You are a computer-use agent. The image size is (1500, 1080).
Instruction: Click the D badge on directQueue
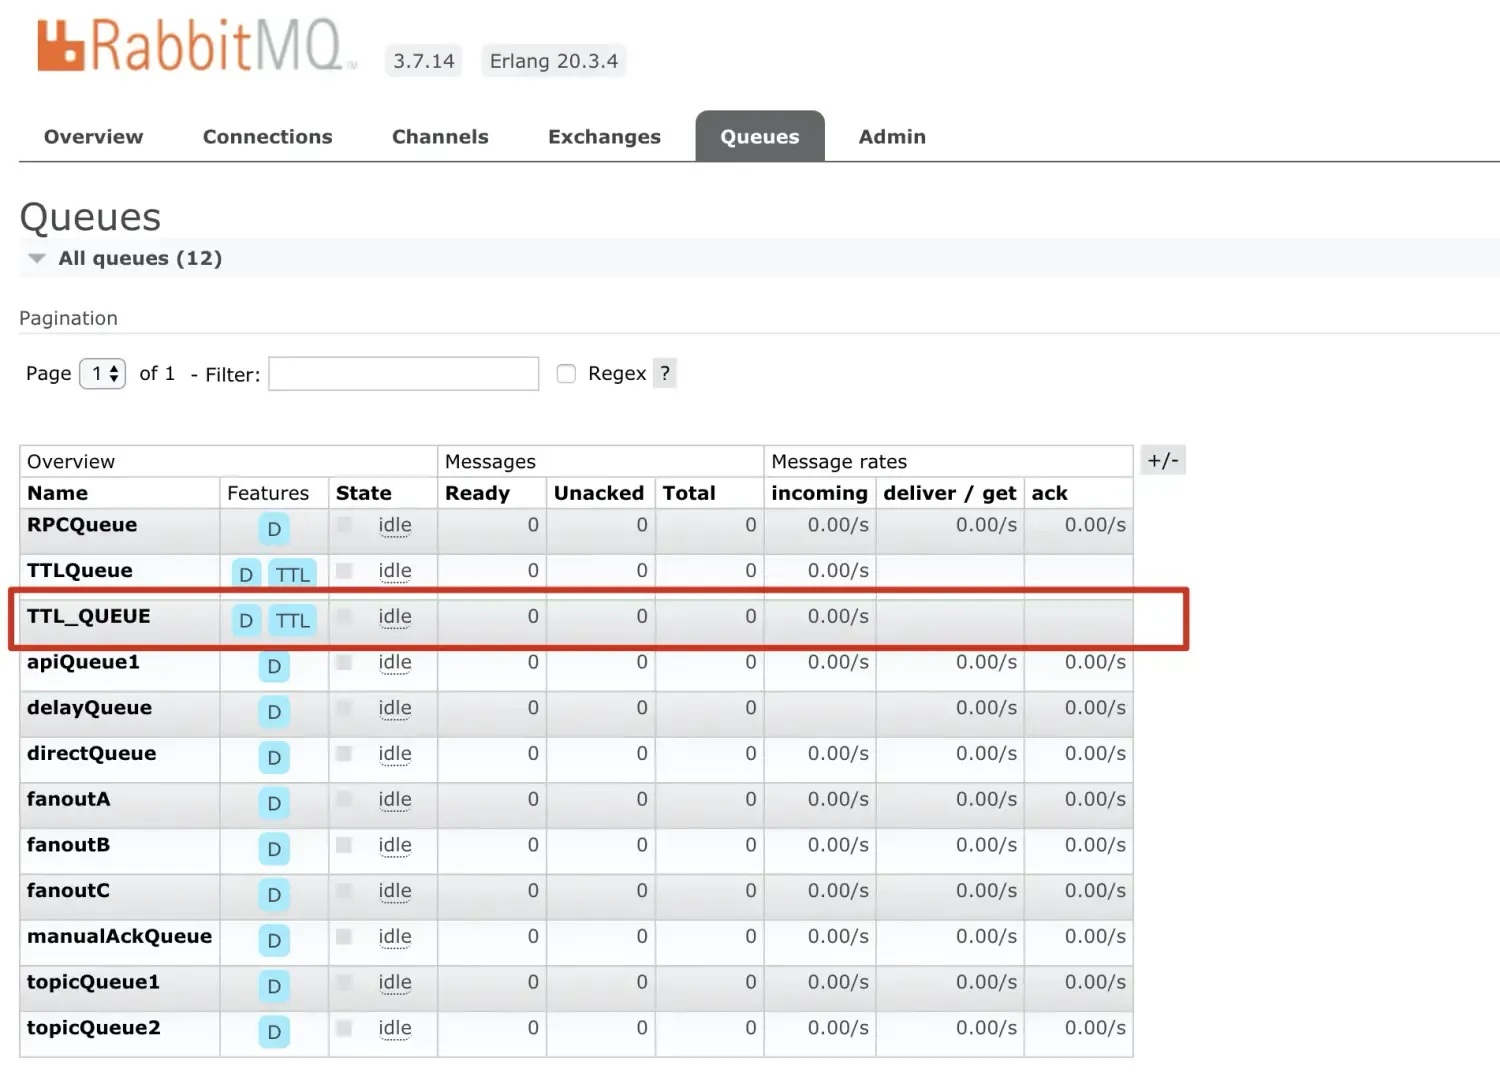coord(273,757)
